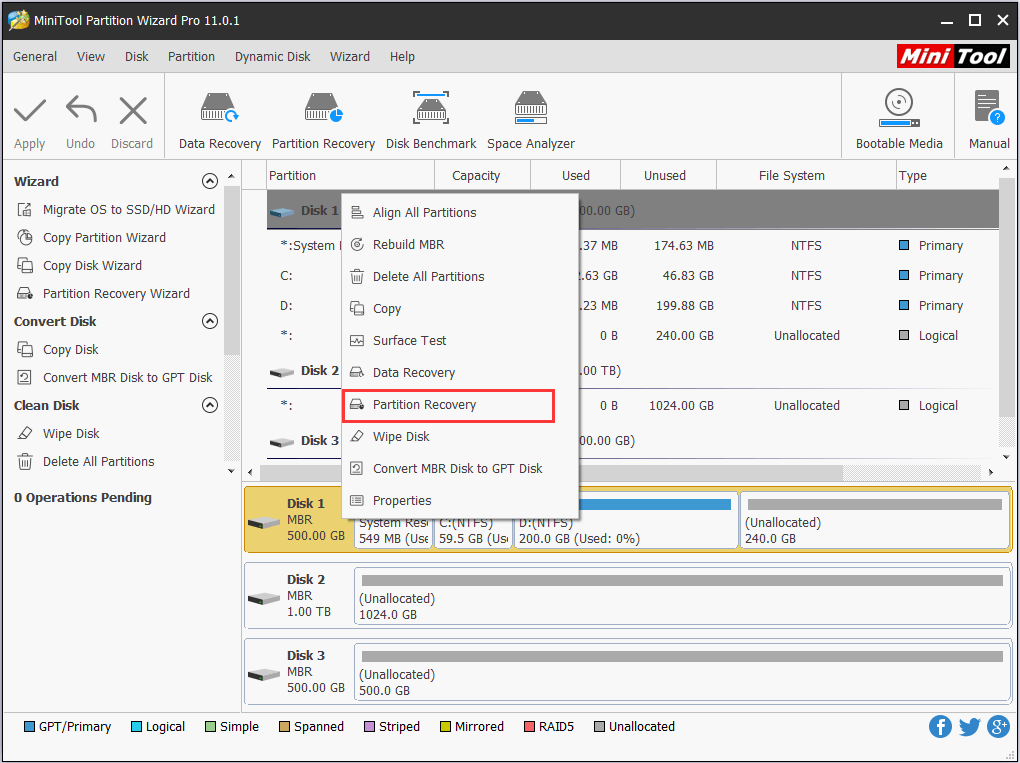Select the C: partition row
The image size is (1020, 763).
[632, 276]
